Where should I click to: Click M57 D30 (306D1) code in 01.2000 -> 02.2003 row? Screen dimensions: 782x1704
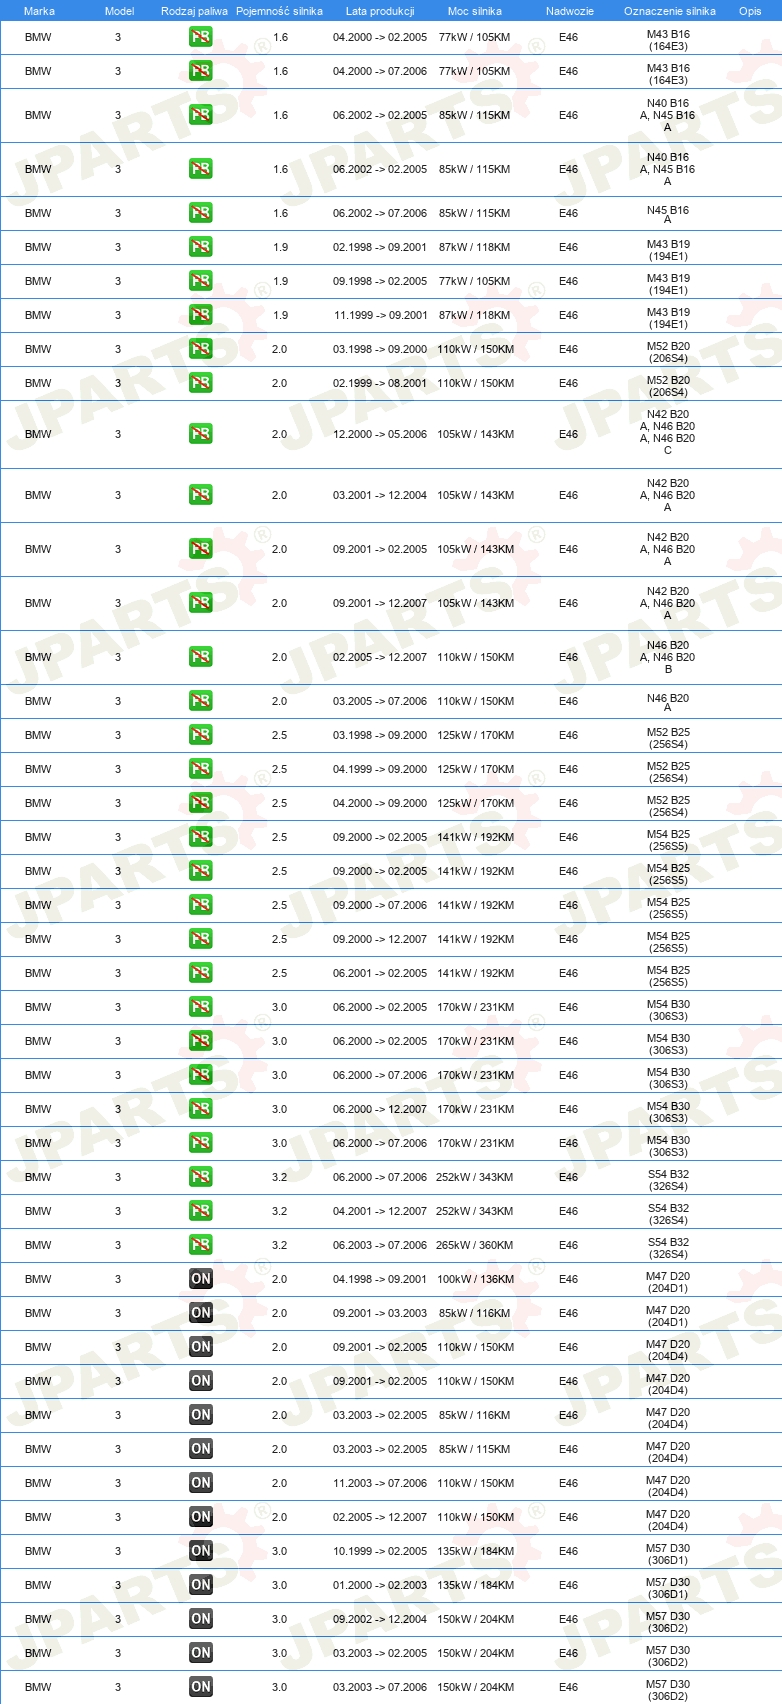(x=668, y=1588)
